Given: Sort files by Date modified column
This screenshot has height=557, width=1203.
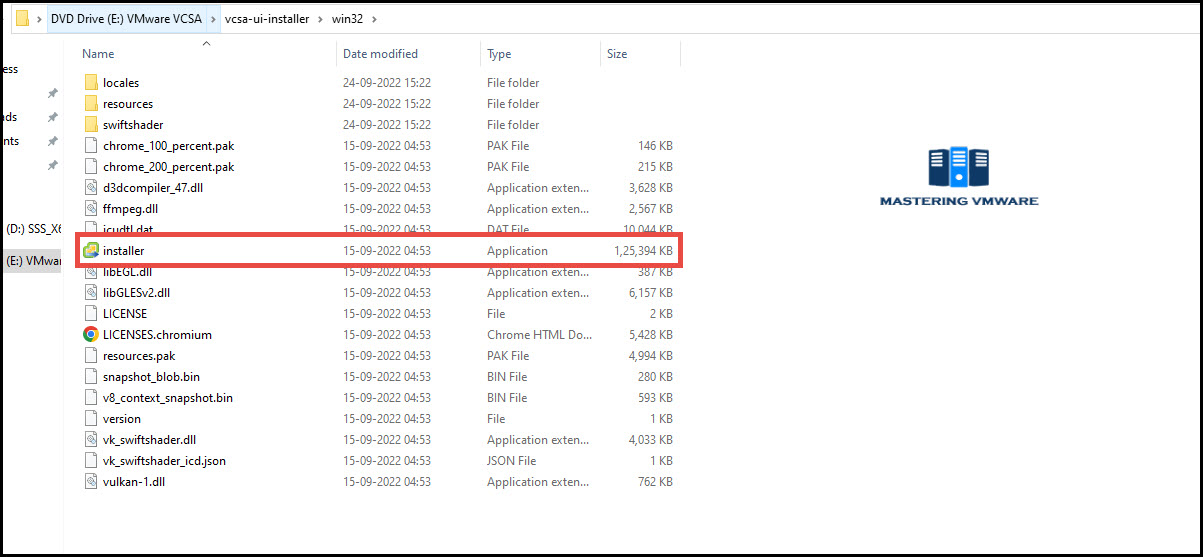Looking at the screenshot, I should (380, 54).
